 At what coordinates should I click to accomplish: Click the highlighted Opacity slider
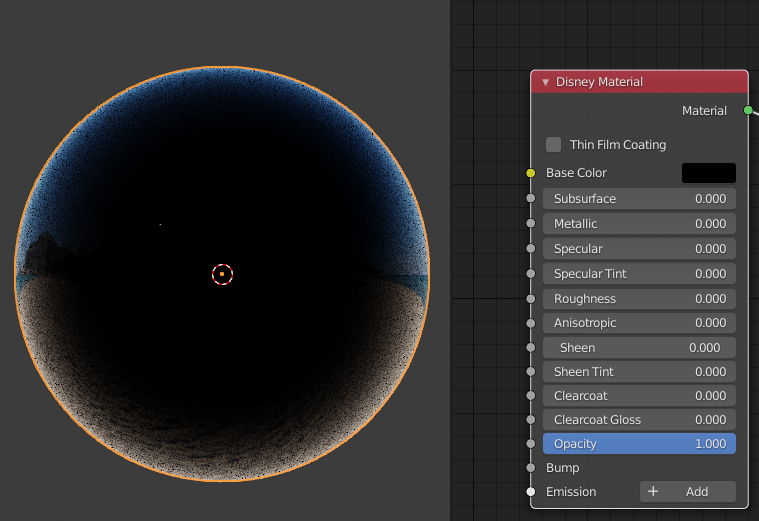coord(639,444)
